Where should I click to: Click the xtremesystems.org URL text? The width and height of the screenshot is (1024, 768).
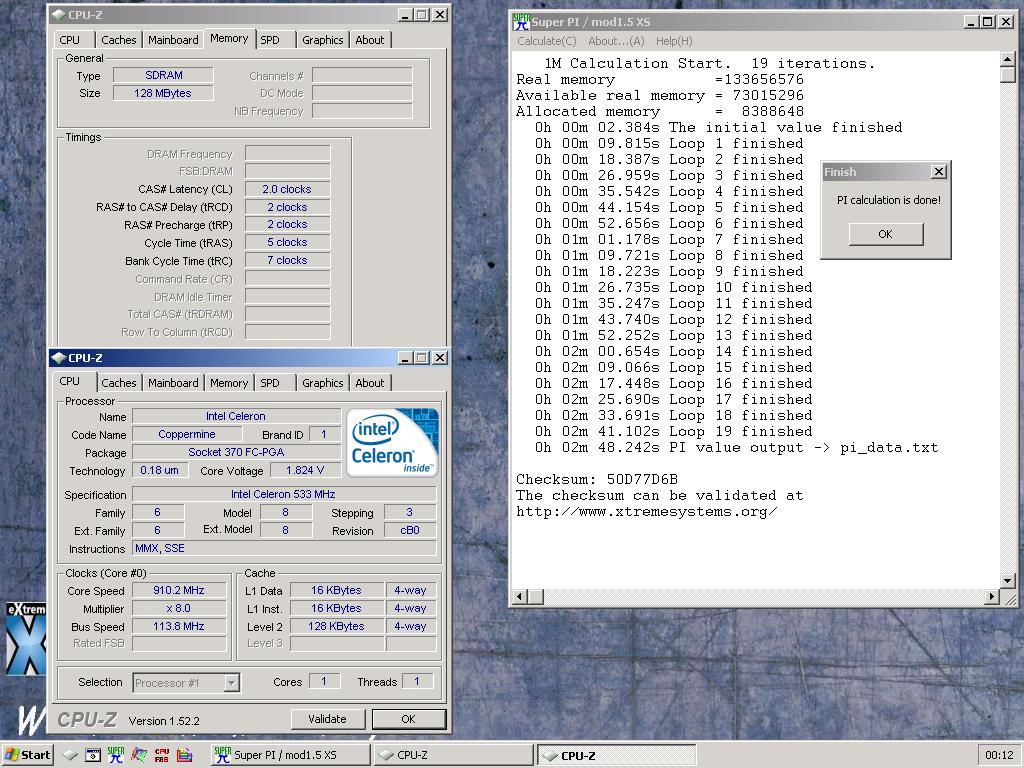click(x=647, y=511)
